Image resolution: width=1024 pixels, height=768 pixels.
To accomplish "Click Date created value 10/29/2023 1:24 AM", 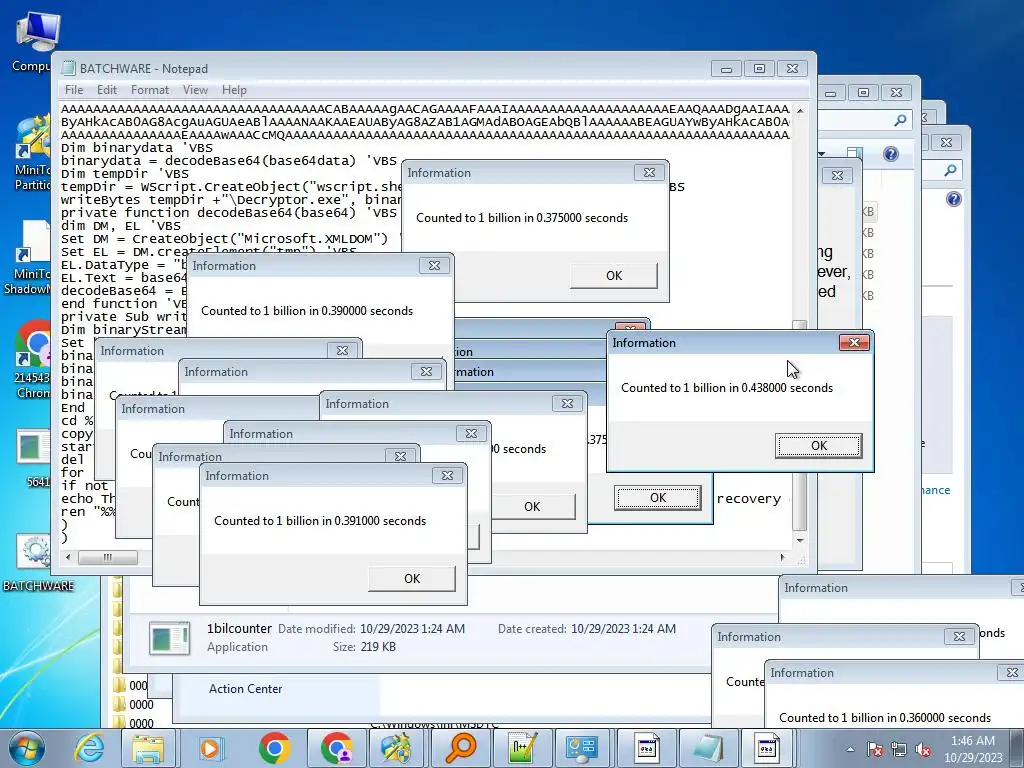I will [623, 629].
